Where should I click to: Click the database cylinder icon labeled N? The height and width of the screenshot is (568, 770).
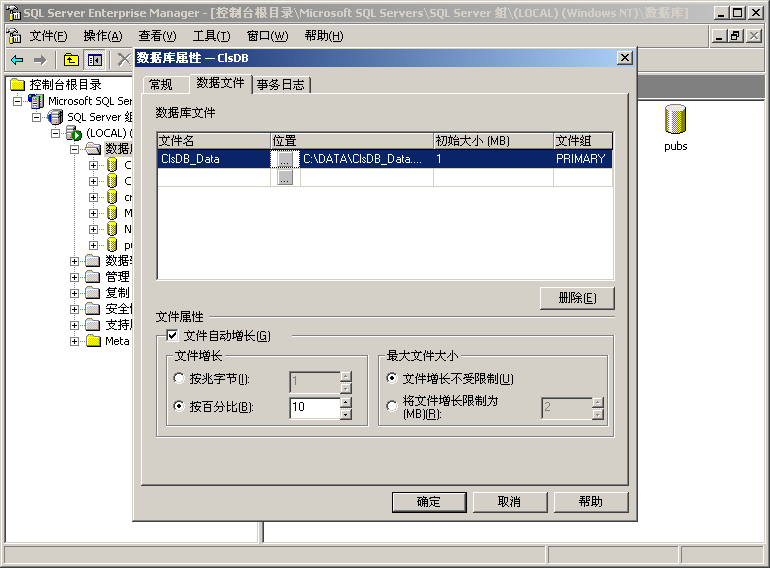click(112, 229)
